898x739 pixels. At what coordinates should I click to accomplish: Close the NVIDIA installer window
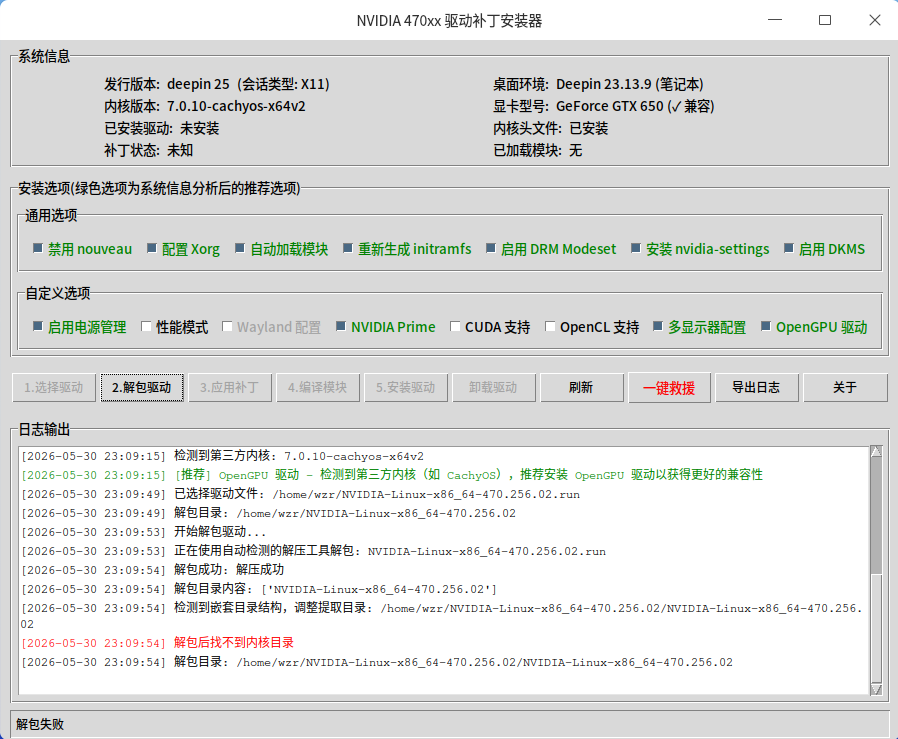click(875, 20)
